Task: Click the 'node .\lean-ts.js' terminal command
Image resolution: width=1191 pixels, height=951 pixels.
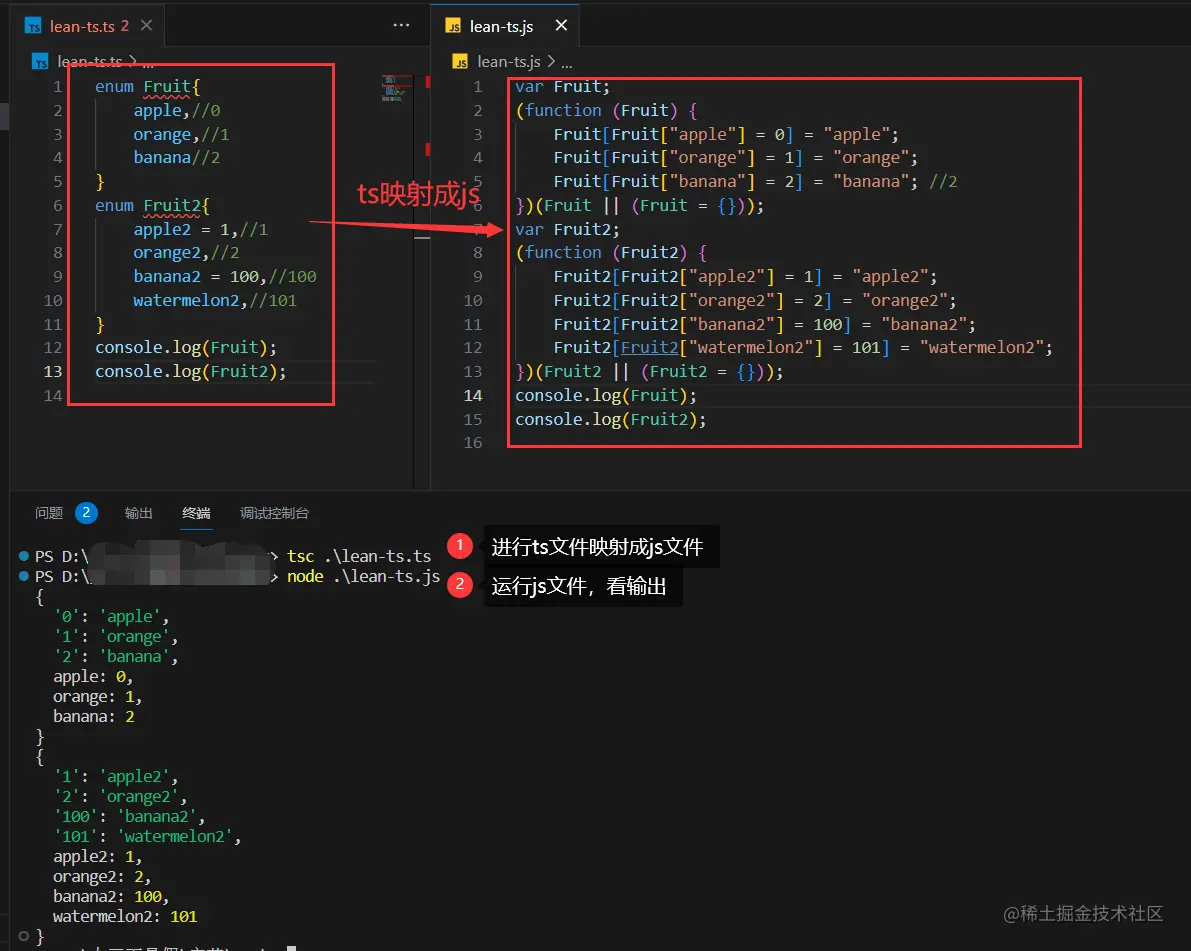Action: [363, 577]
